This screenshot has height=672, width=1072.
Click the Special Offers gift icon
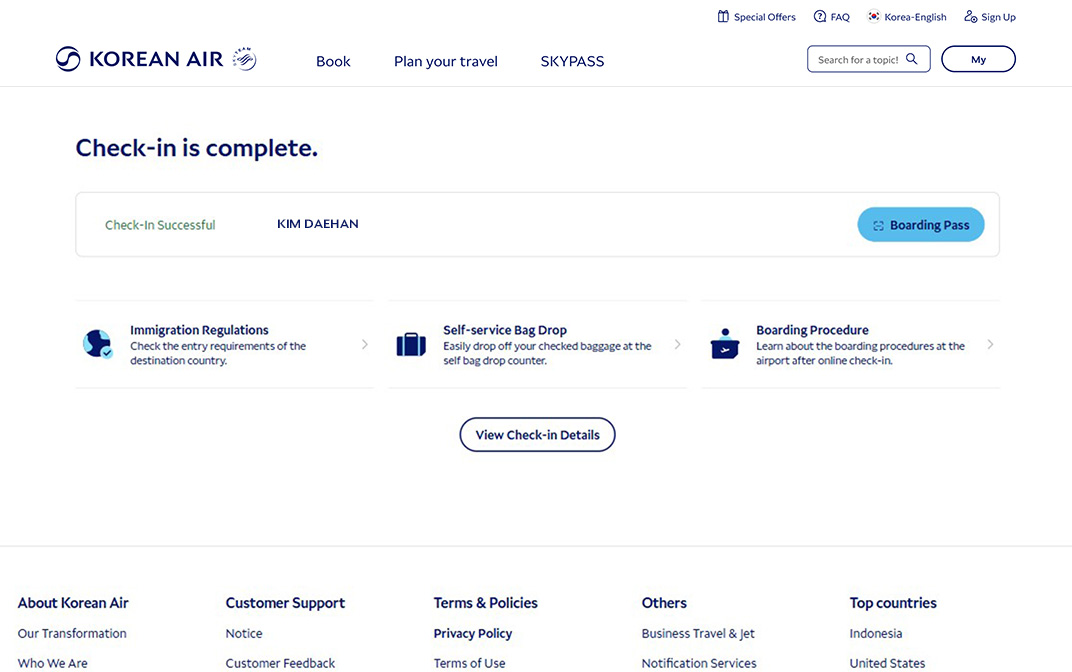pyautogui.click(x=723, y=16)
